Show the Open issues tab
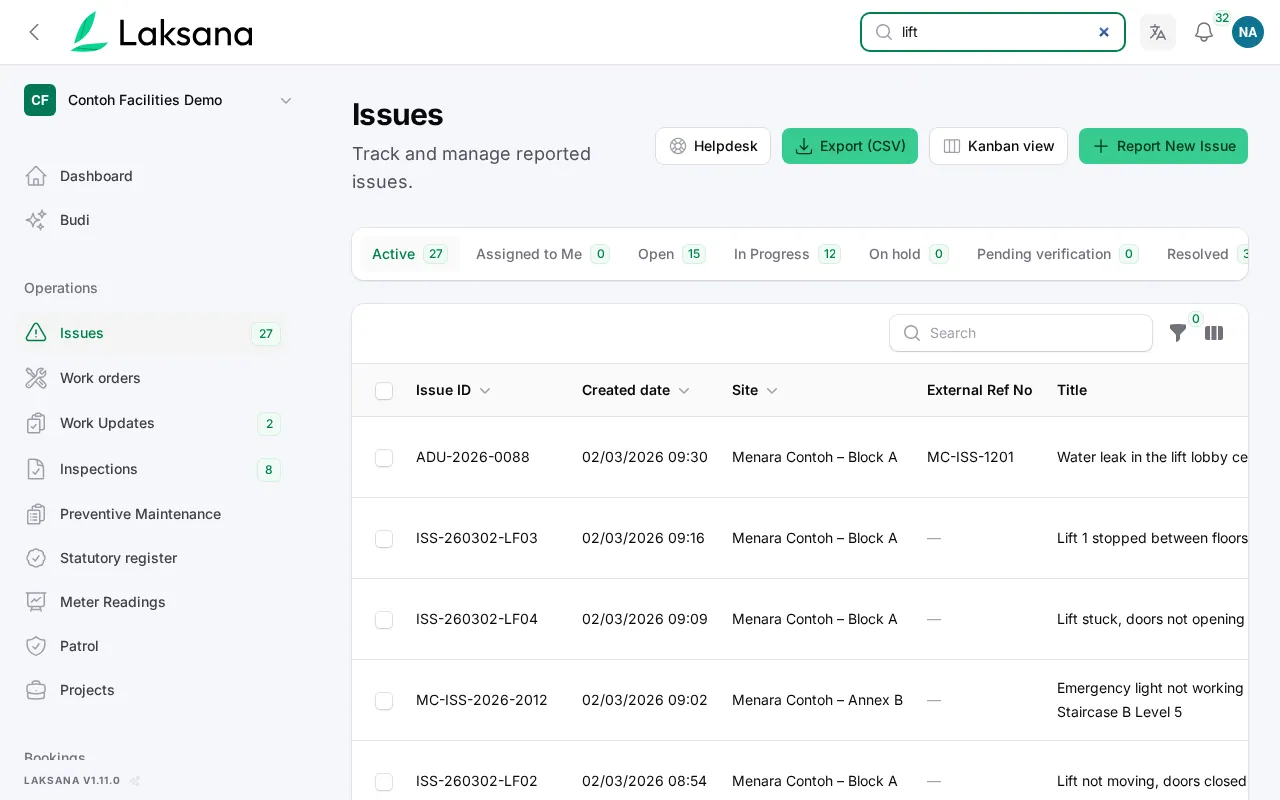1280x800 pixels. click(672, 254)
